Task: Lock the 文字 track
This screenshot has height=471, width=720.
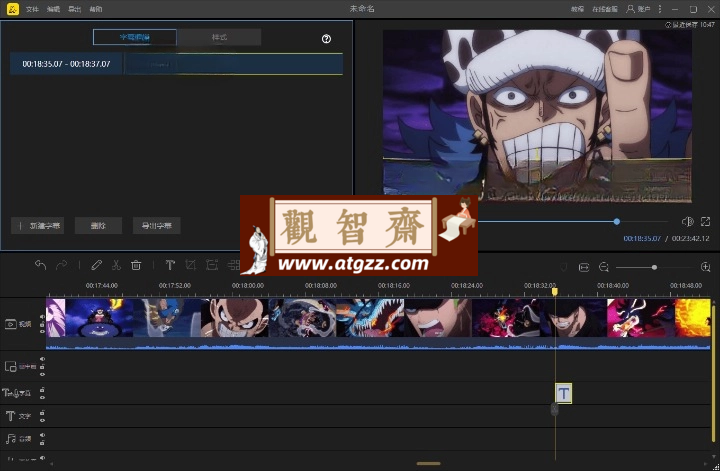Action: 42,412
